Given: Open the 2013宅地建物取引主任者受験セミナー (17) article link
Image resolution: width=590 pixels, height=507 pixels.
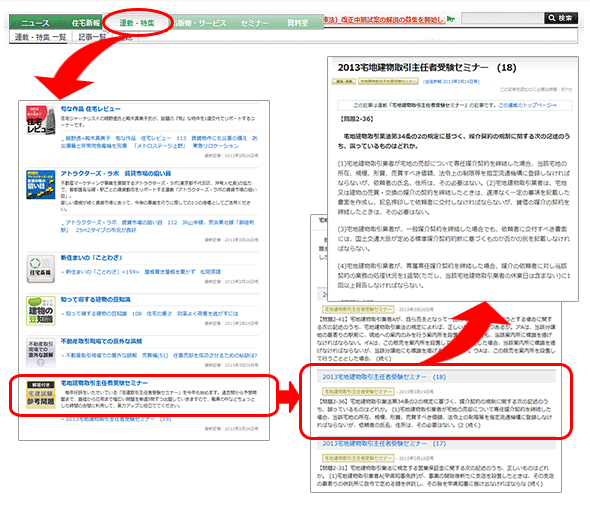Looking at the screenshot, I should pyautogui.click(x=384, y=443).
